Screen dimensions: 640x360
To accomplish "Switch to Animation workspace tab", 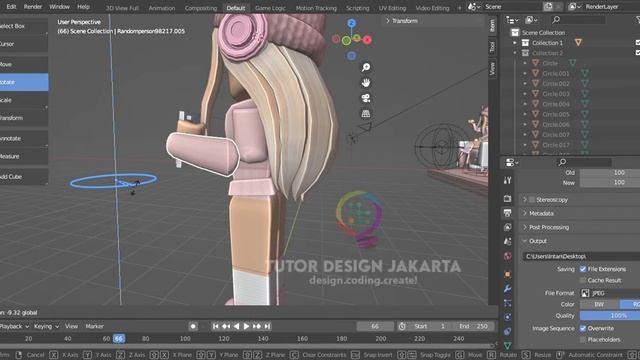I will point(162,8).
